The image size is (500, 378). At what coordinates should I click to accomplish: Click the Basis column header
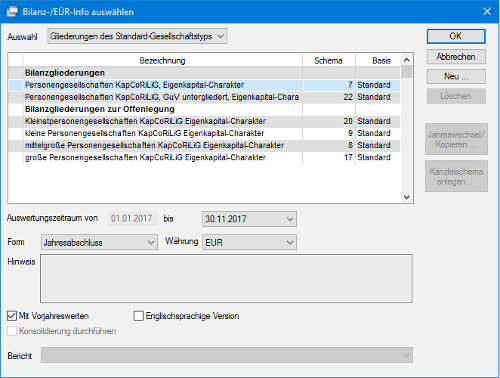378,60
